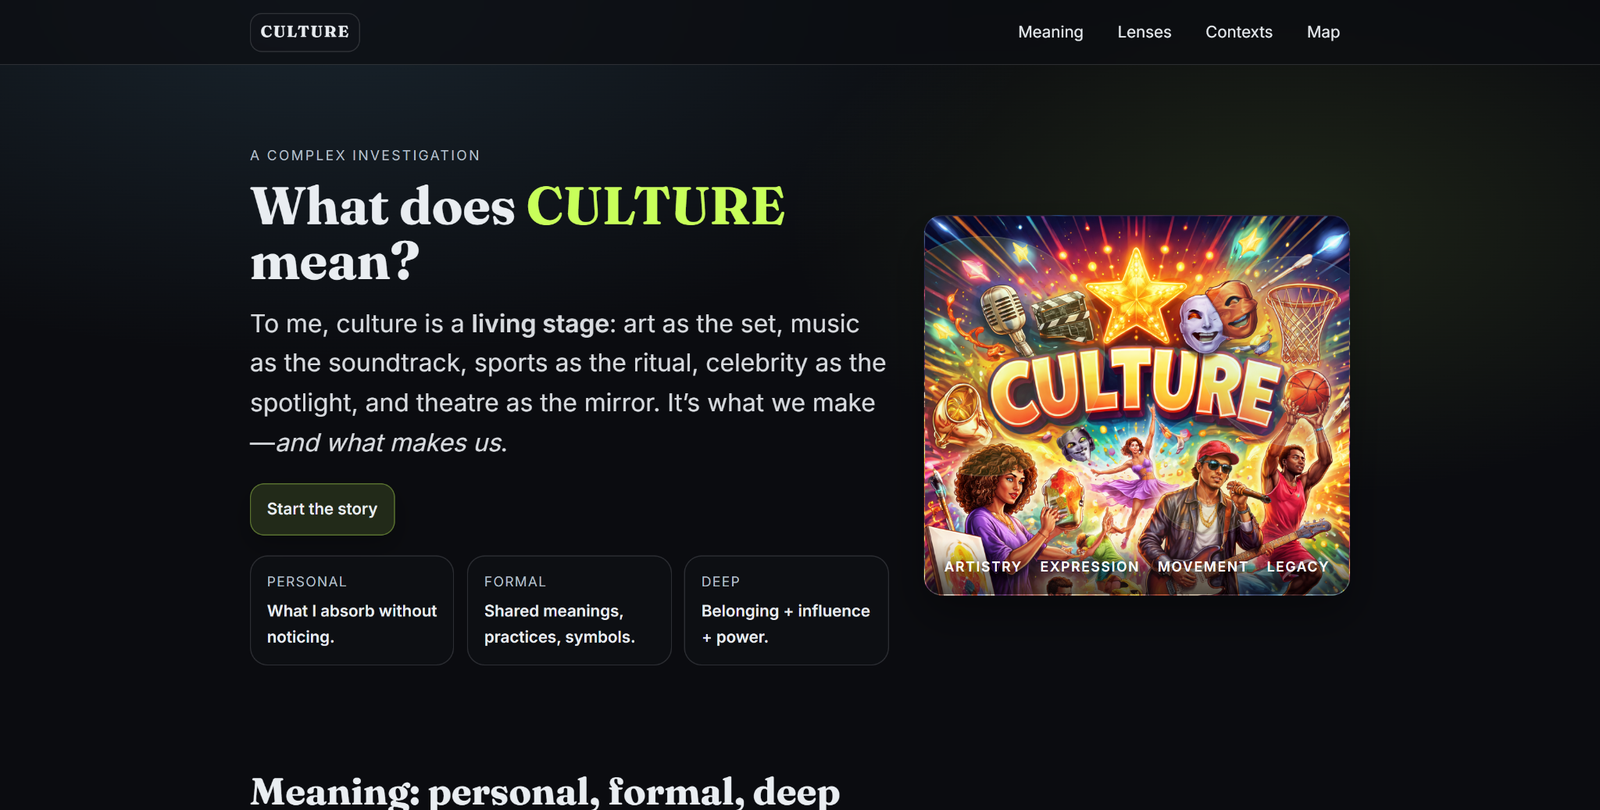
Task: Select Contexts in the top navigation
Action: [1238, 32]
